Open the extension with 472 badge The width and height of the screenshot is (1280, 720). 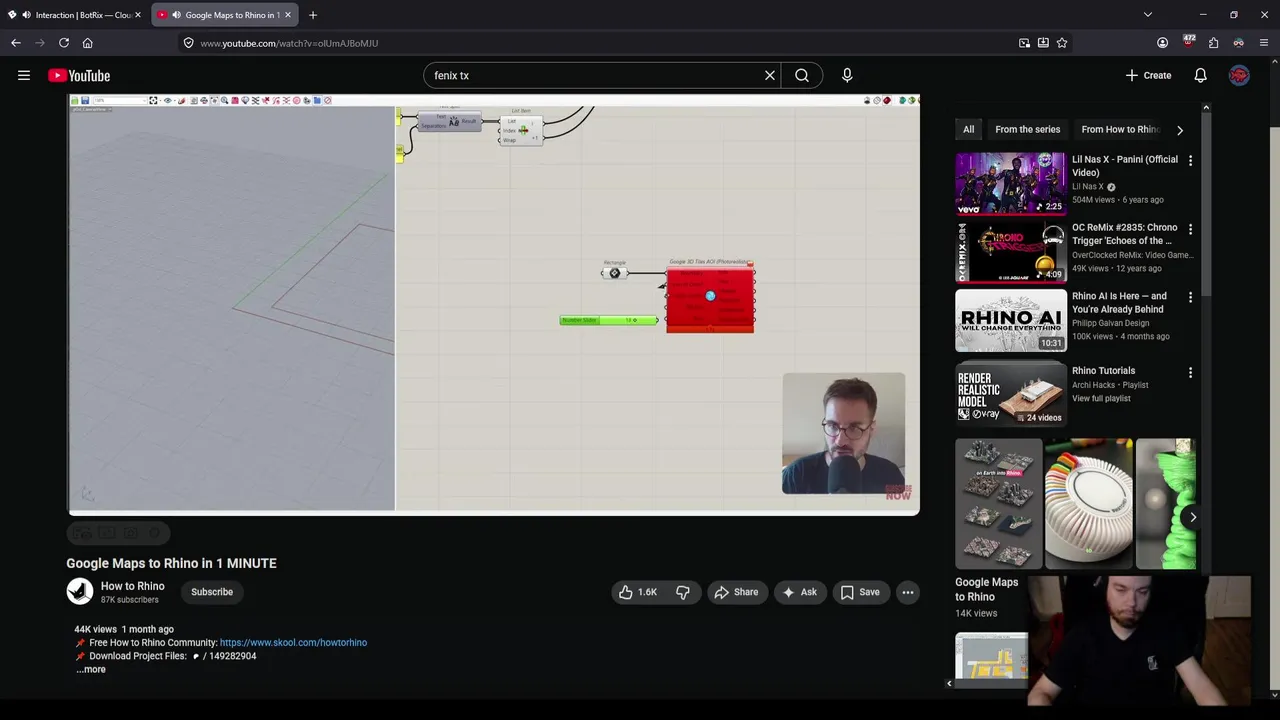1188,42
